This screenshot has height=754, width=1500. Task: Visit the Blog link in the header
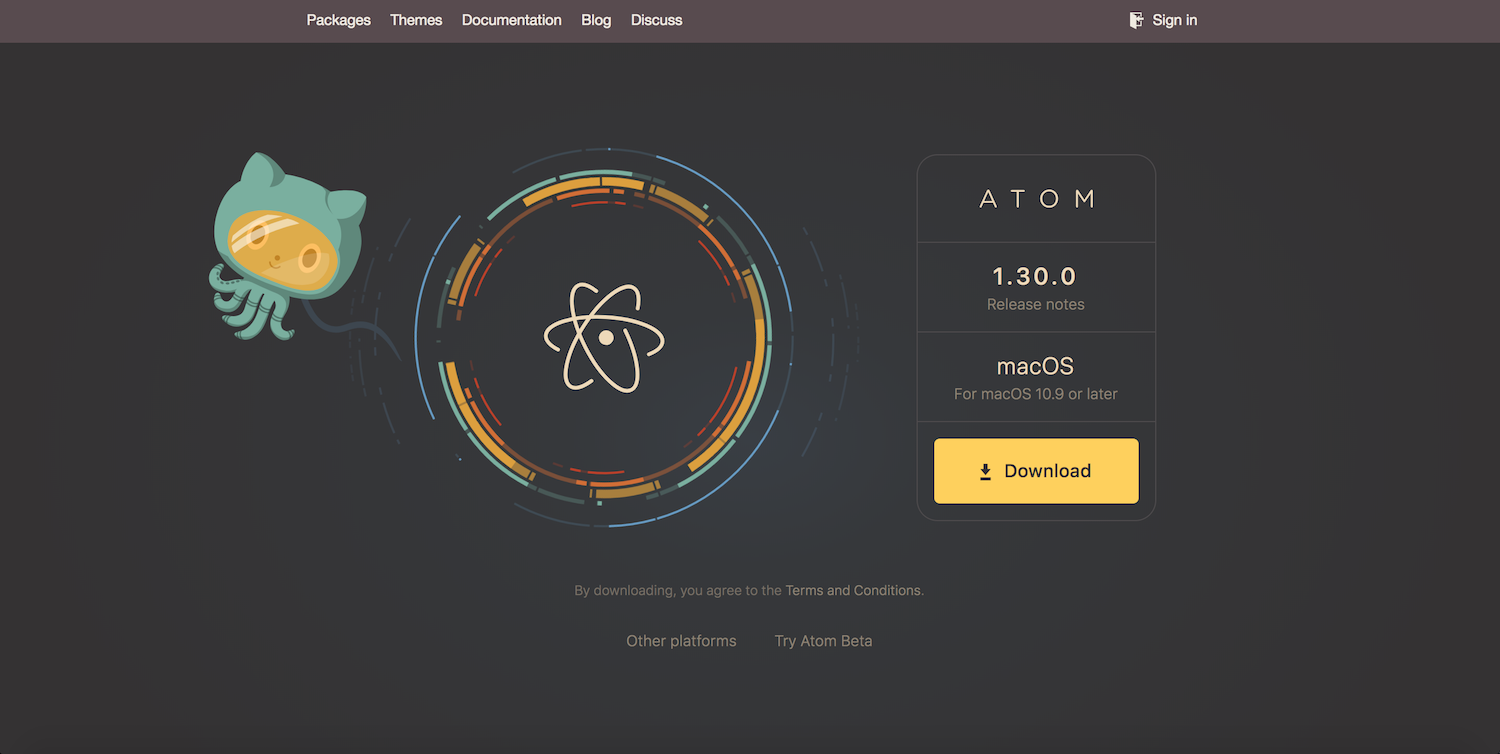[596, 20]
